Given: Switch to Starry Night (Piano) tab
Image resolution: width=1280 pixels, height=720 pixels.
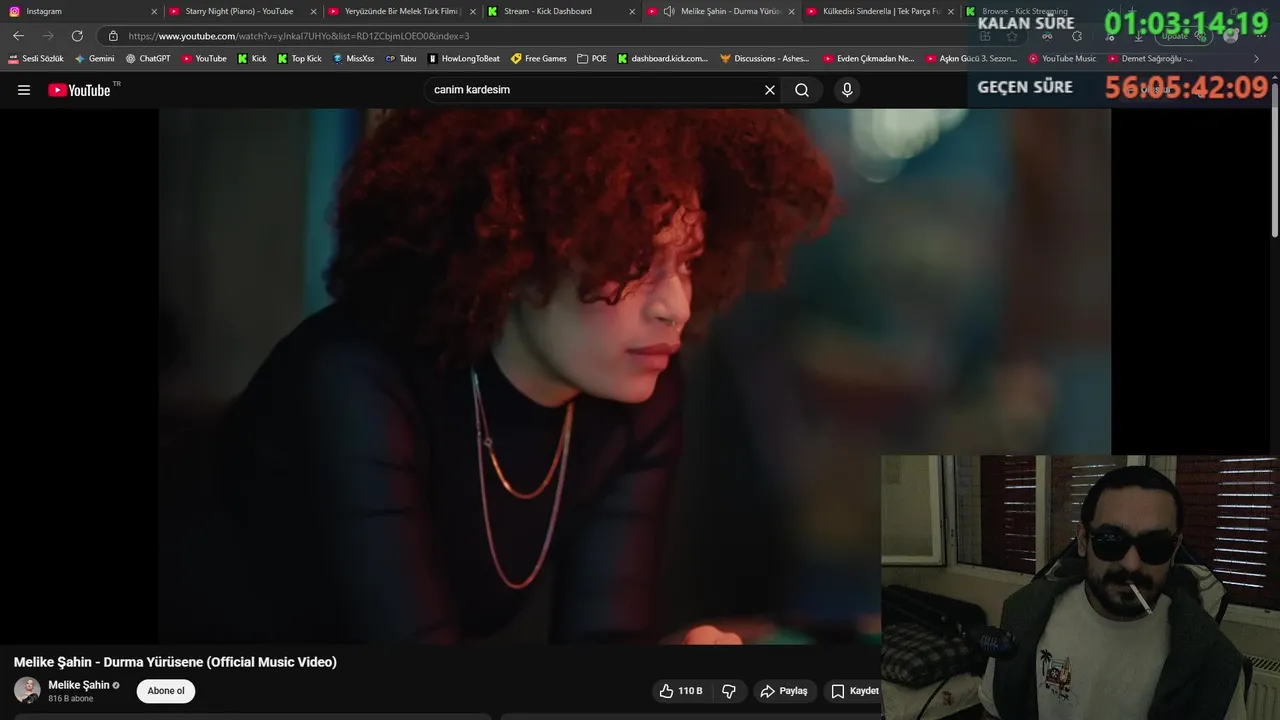Looking at the screenshot, I should click(240, 11).
